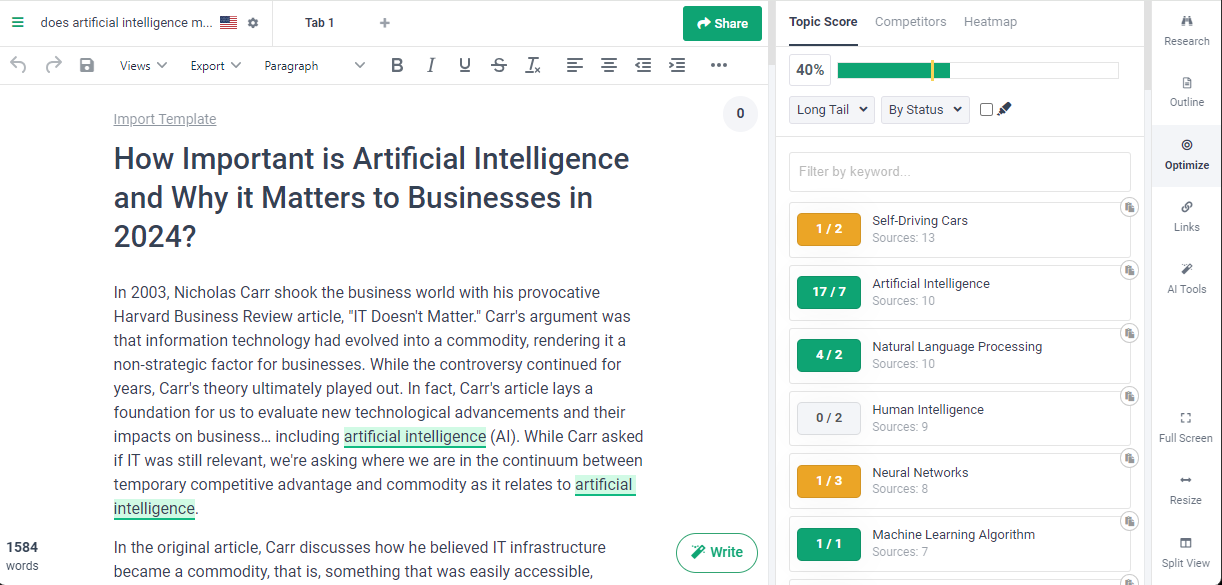Toggle the highlighter checkbox

[987, 110]
